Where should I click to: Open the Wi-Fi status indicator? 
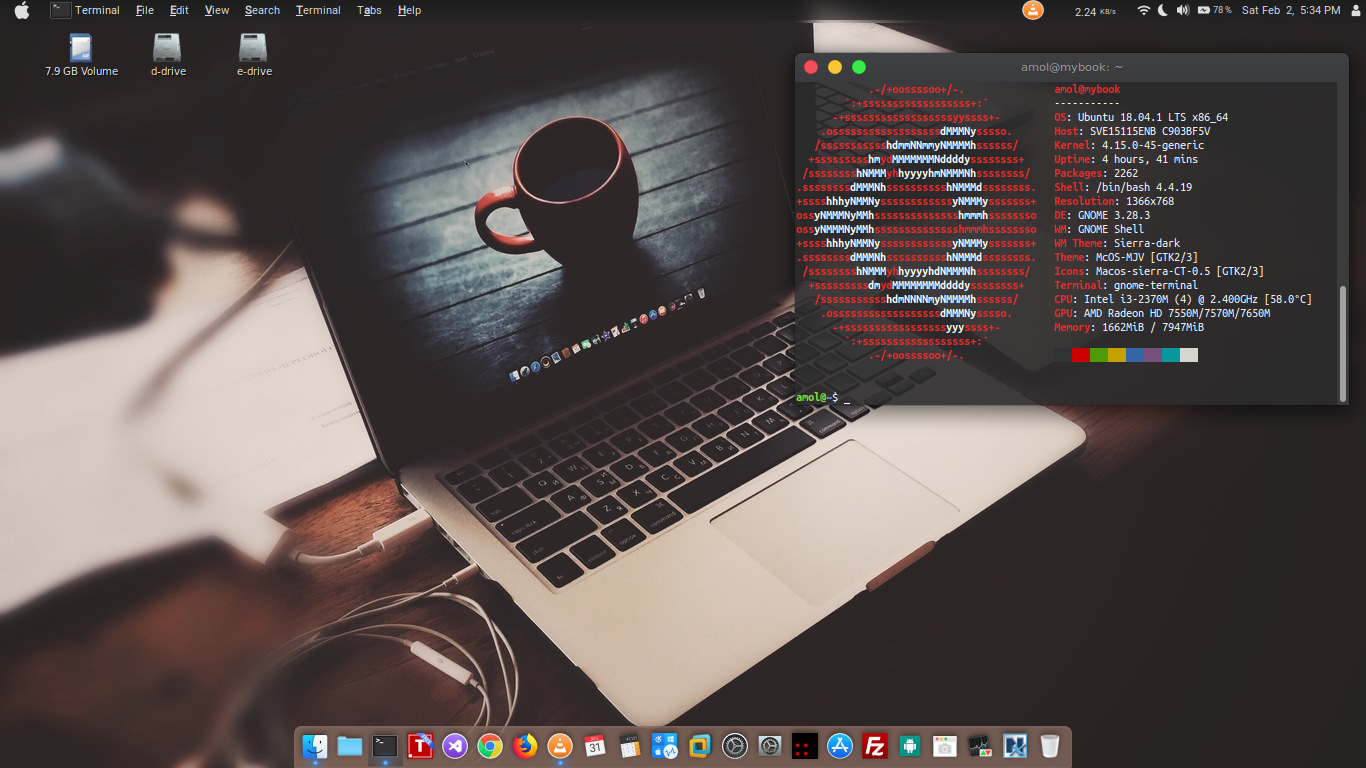1144,10
